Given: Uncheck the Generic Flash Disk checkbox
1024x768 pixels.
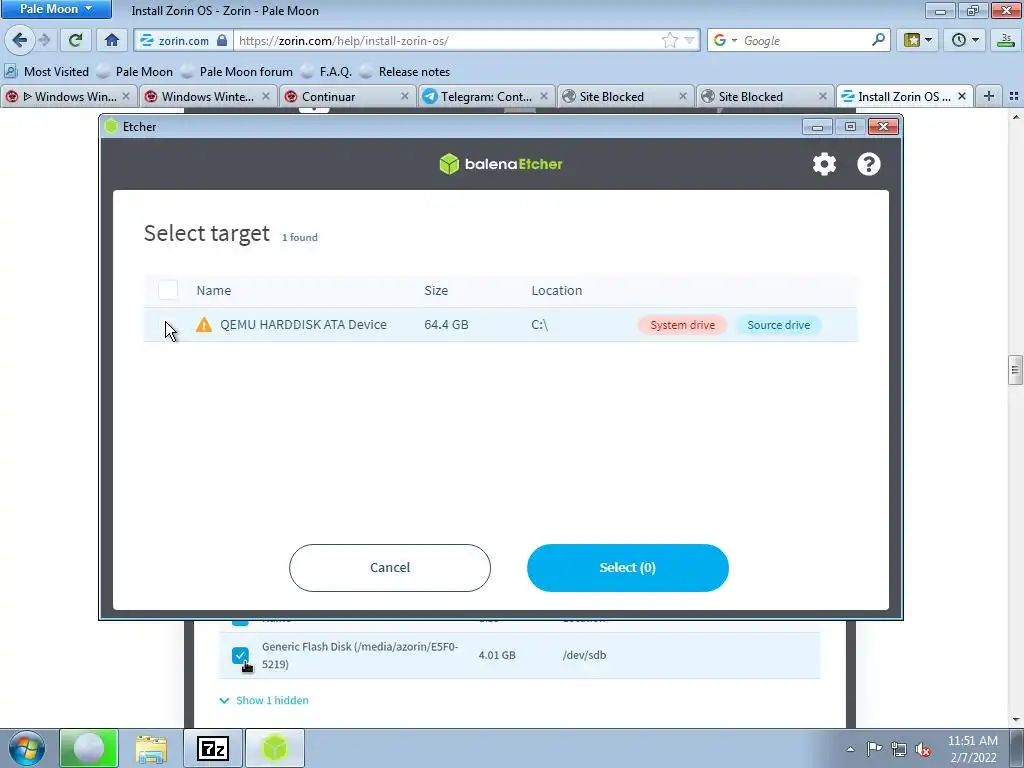Looking at the screenshot, I should tap(240, 655).
